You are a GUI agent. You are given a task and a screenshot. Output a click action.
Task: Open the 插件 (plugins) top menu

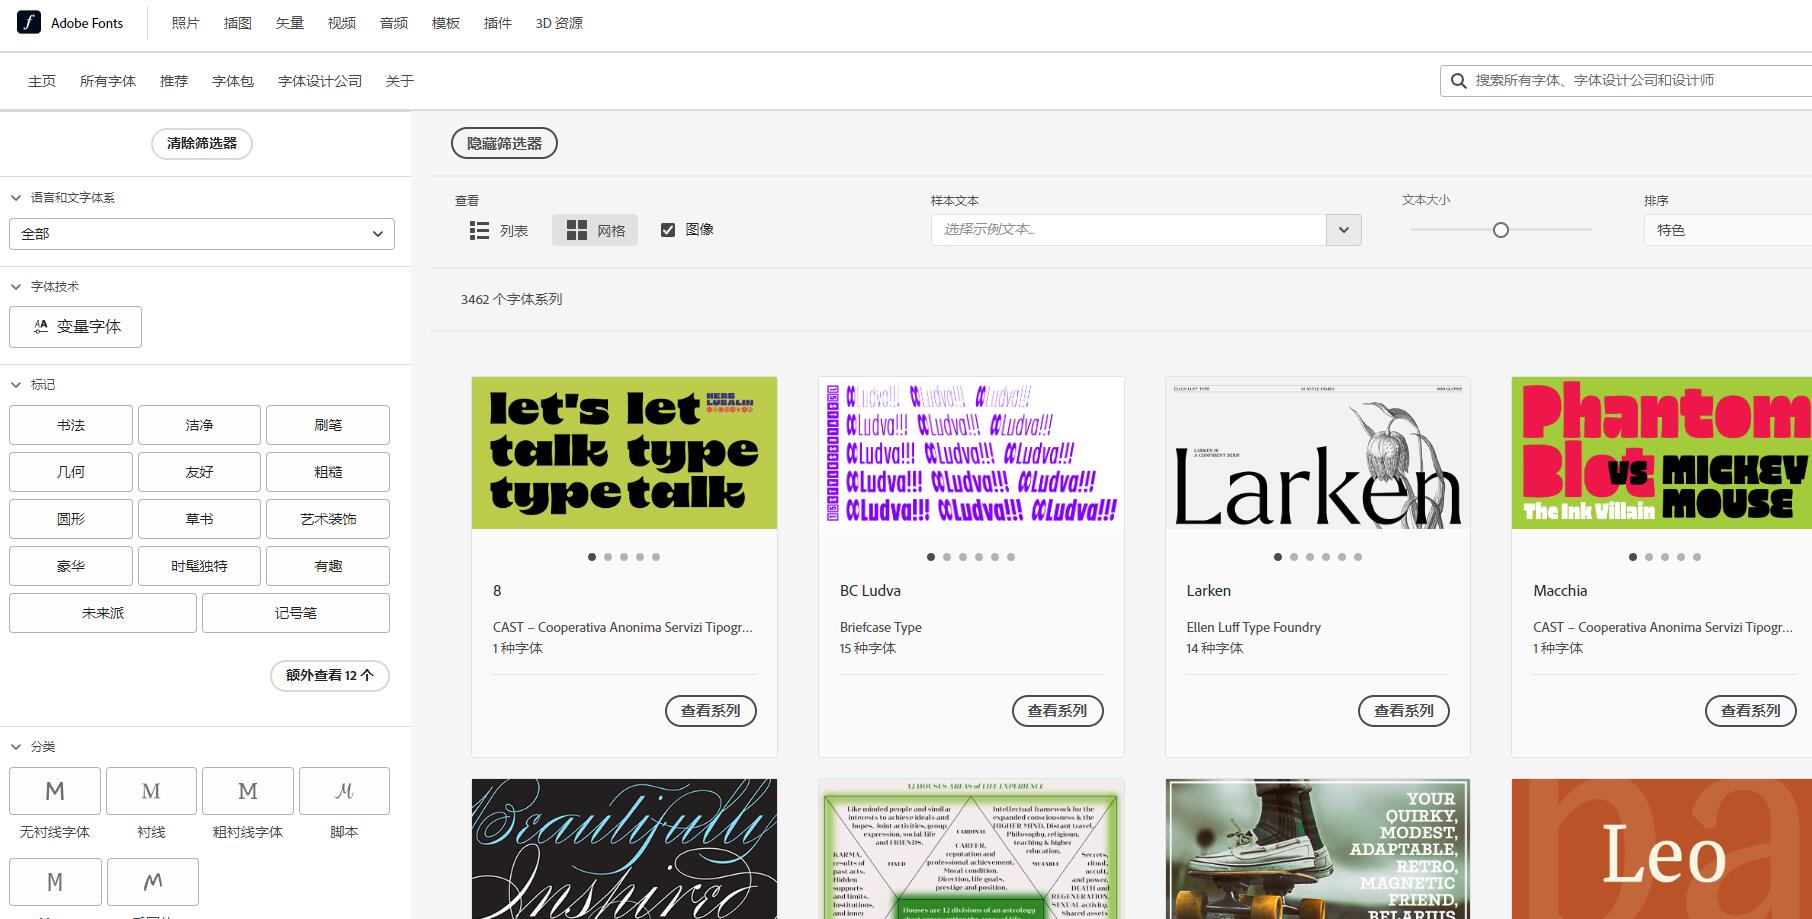tap(498, 23)
